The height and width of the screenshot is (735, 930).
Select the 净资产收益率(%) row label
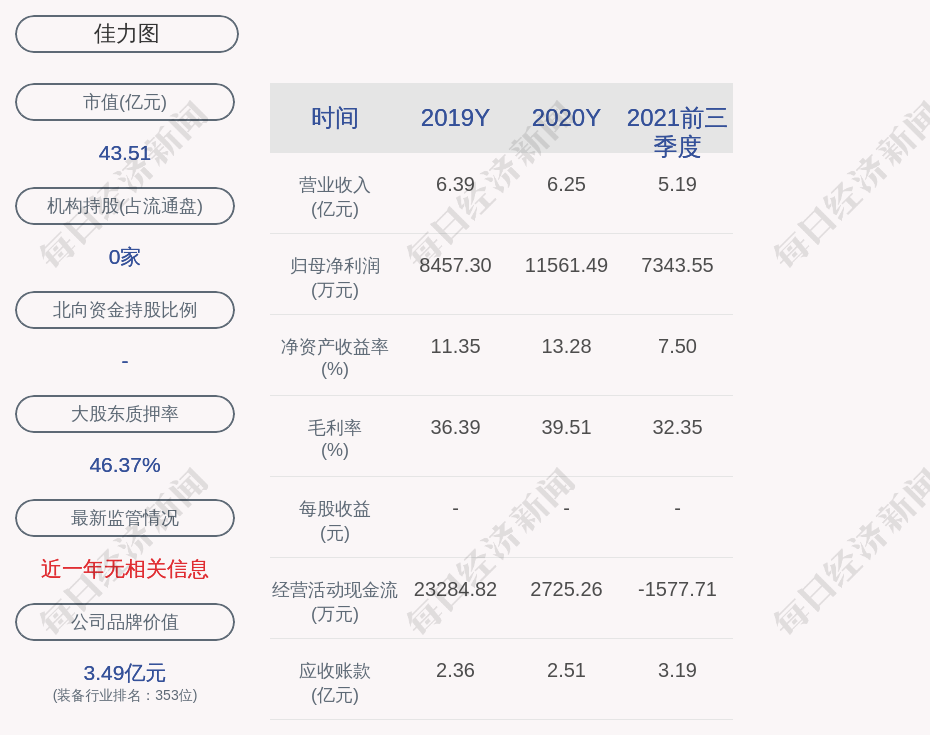coord(335,358)
